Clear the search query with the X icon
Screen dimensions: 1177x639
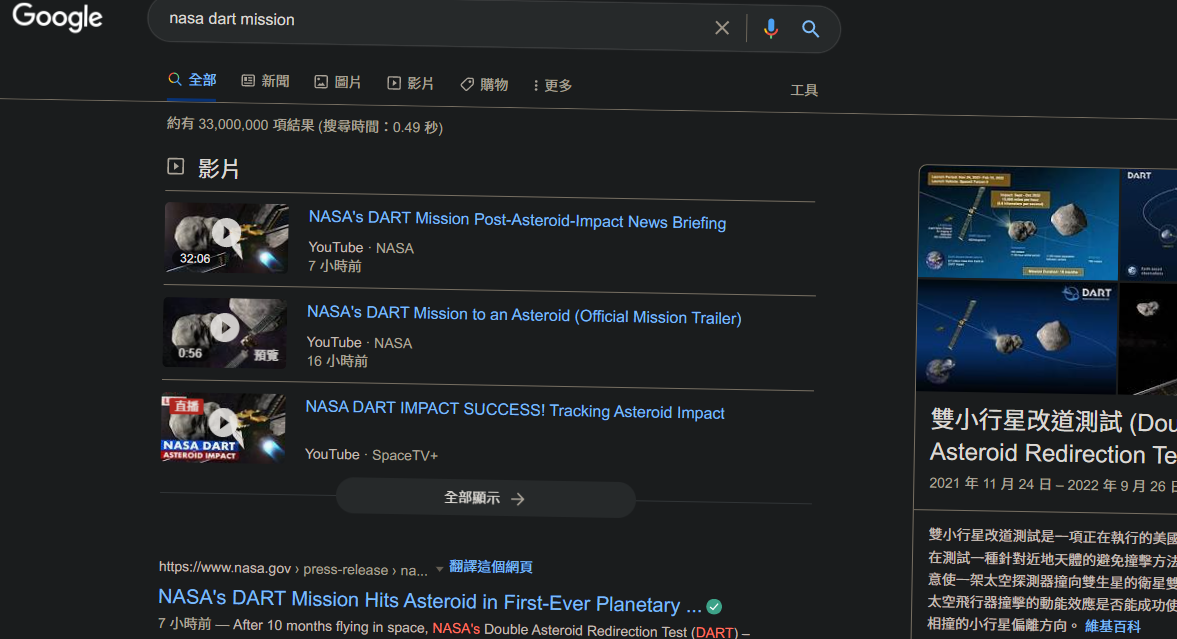click(722, 28)
